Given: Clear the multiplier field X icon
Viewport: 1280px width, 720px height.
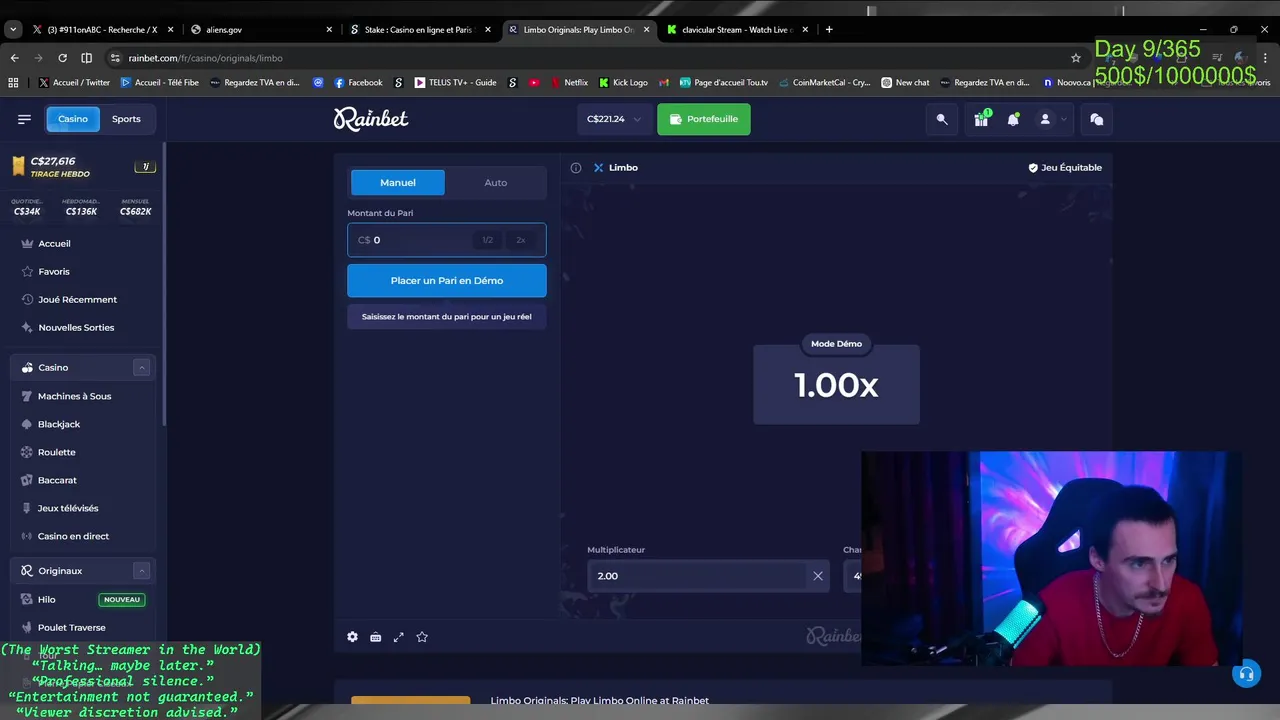Looking at the screenshot, I should pyautogui.click(x=818, y=576).
